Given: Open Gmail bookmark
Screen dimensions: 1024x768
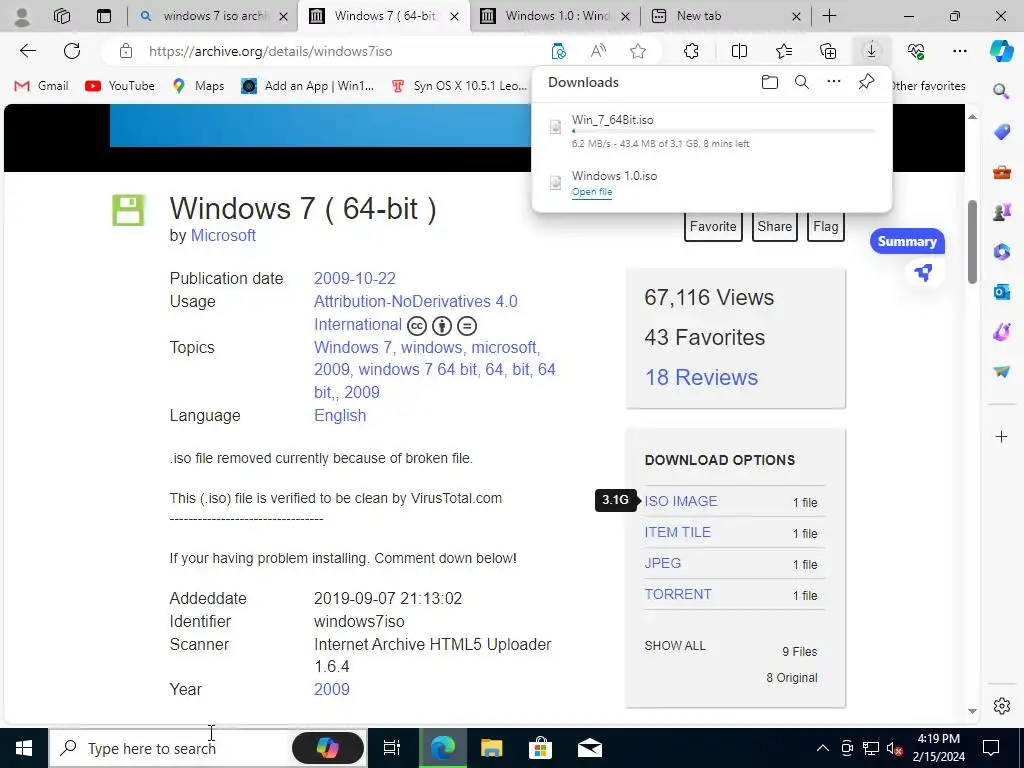Looking at the screenshot, I should click(42, 86).
